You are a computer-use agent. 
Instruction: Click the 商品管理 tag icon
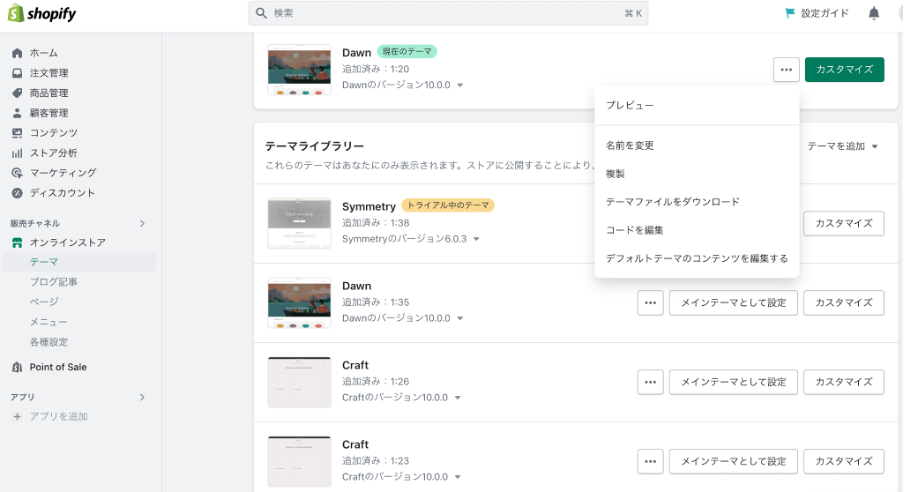(17, 93)
